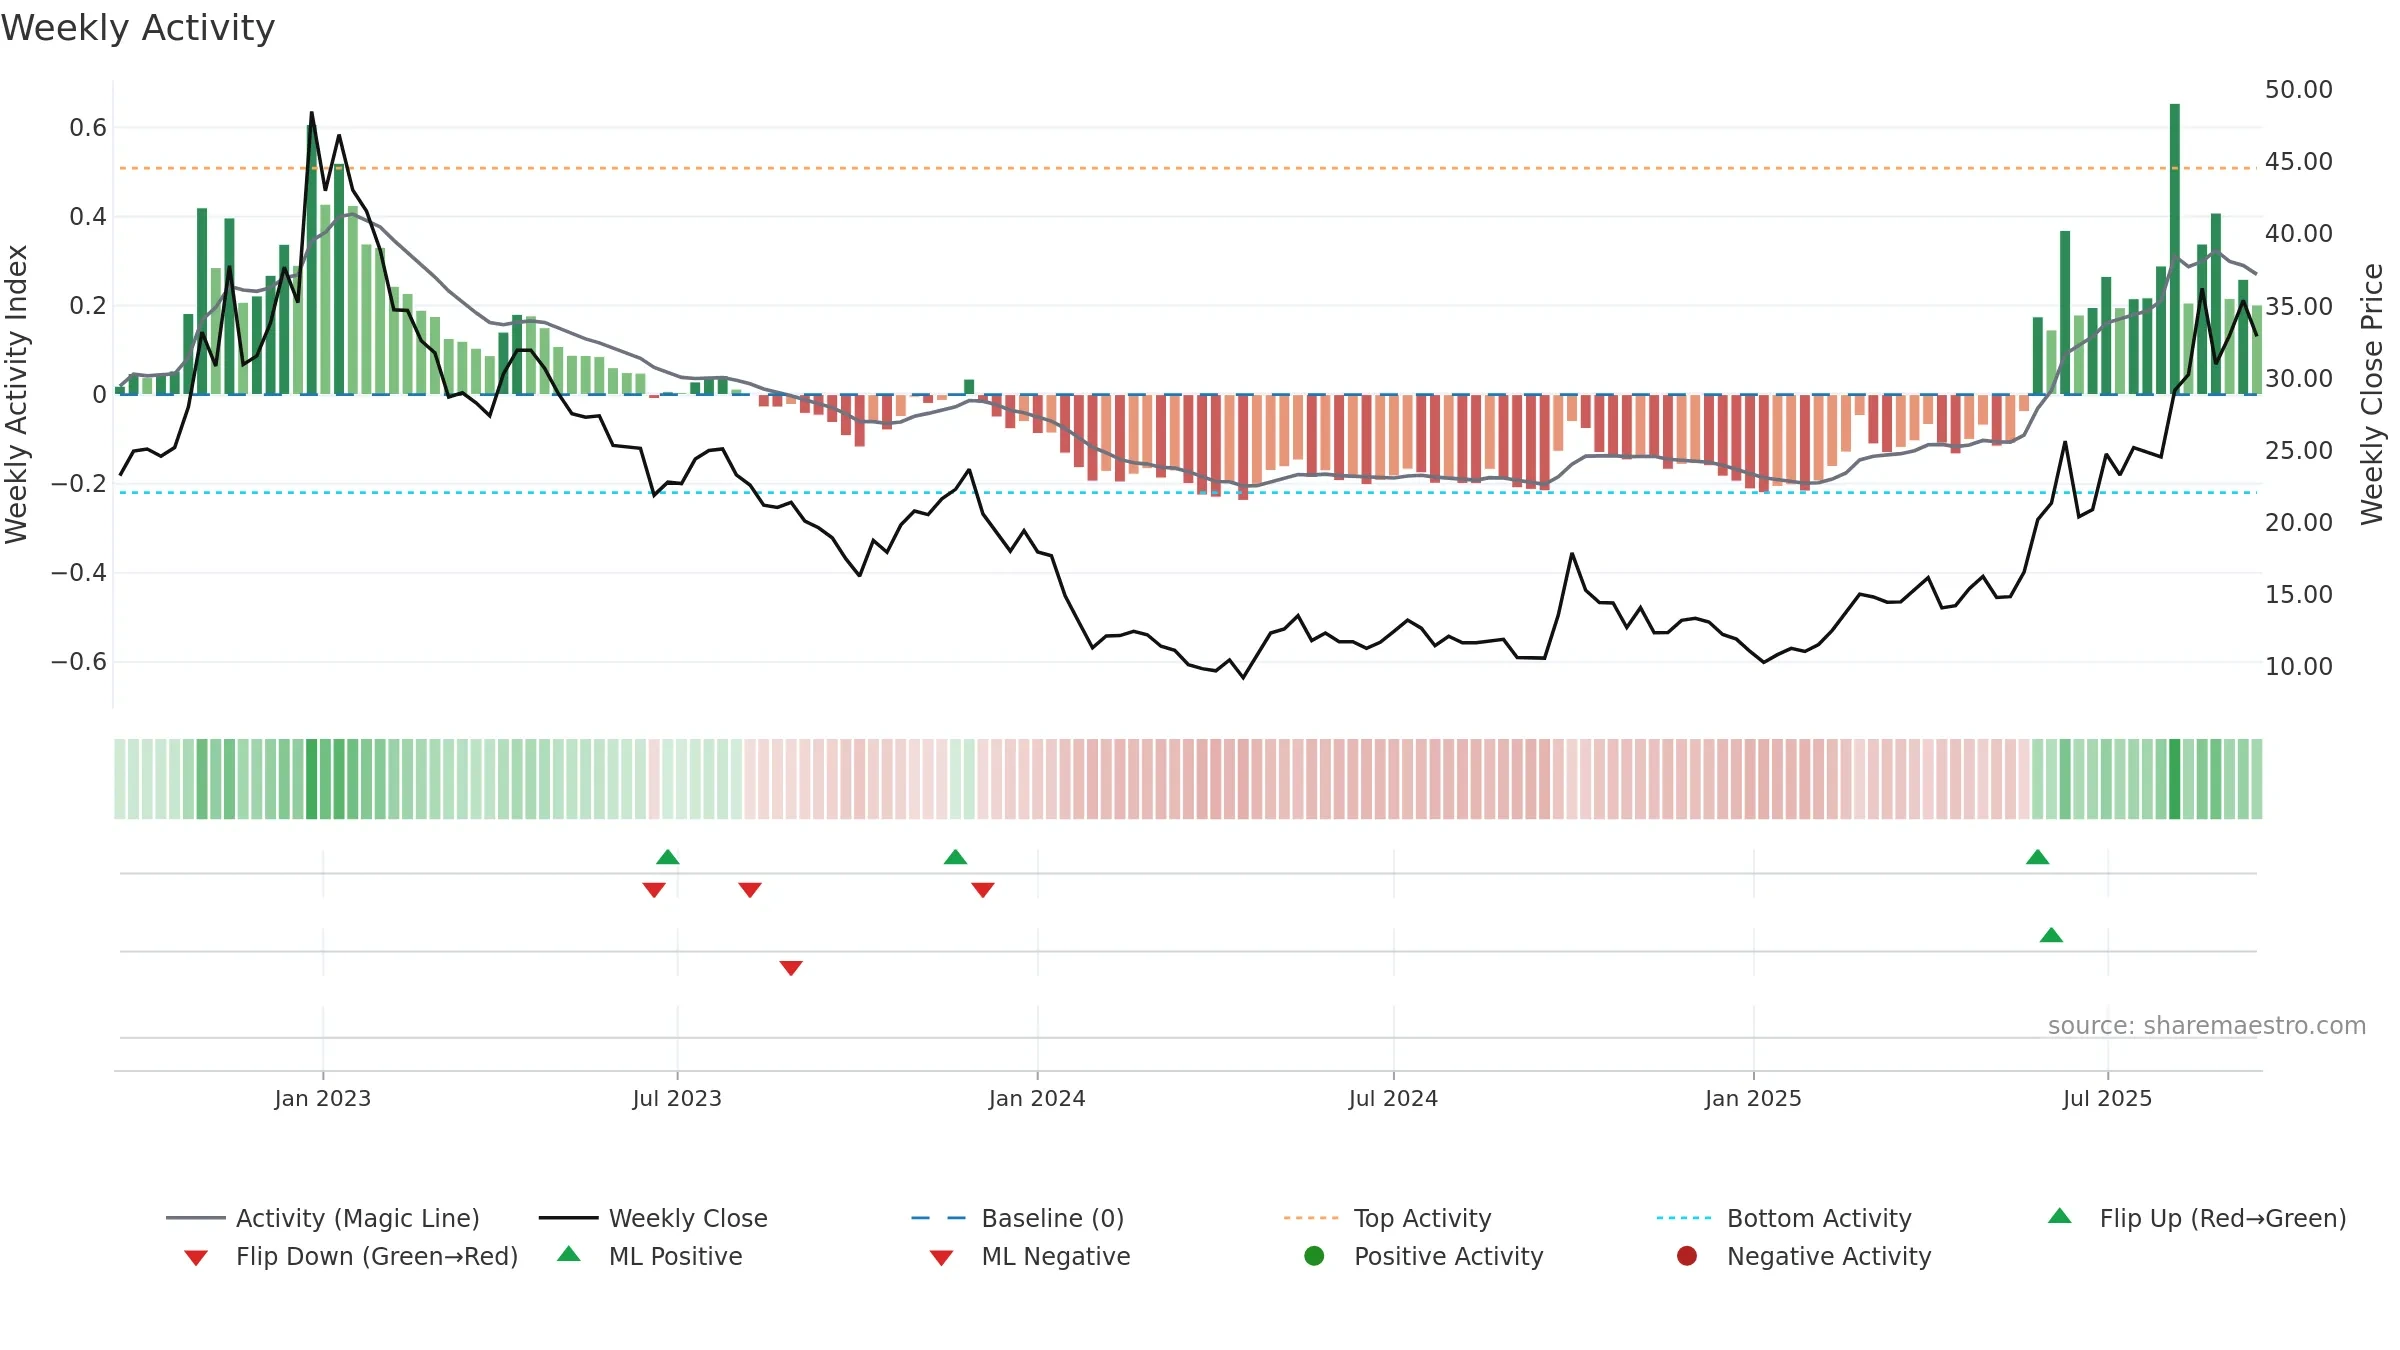This screenshot has height=1350, width=2400.
Task: Click the green flip-up marker just before Jul 2023
Action: pyautogui.click(x=668, y=857)
